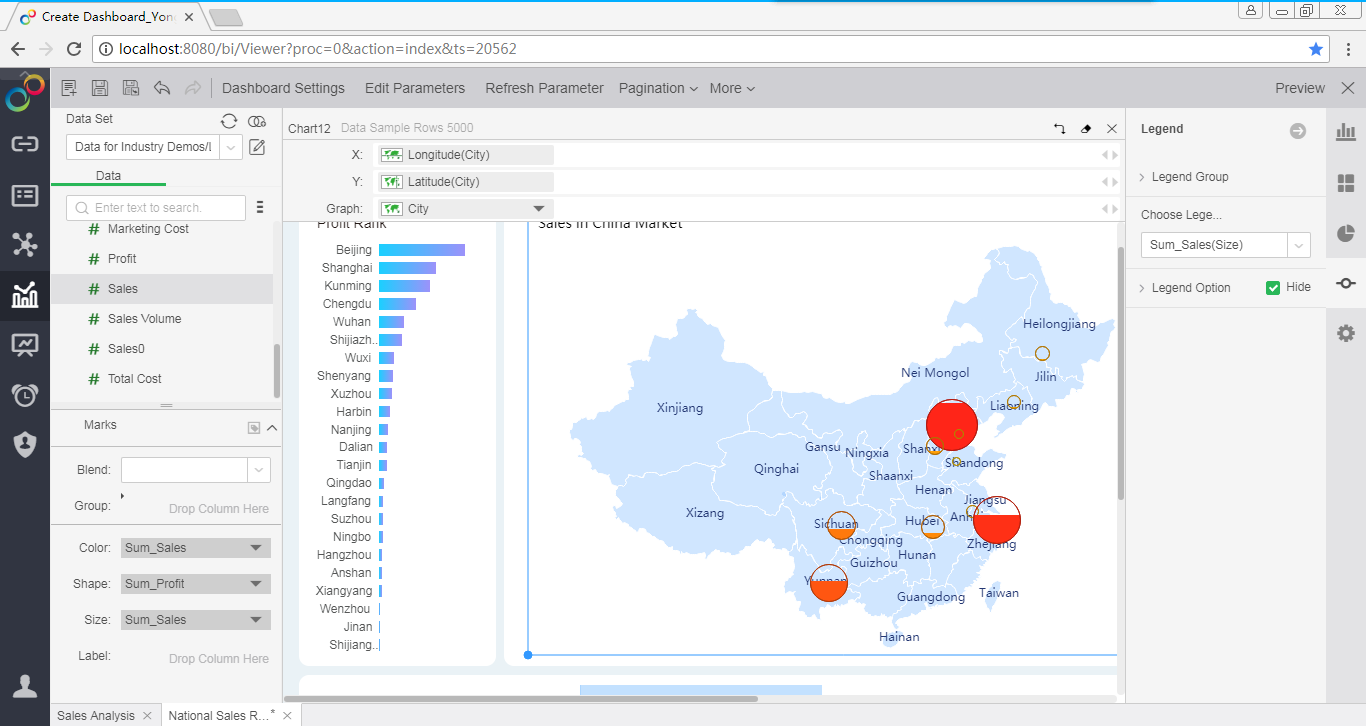
Task: Open the data set list module in sidebar
Action: click(25, 195)
